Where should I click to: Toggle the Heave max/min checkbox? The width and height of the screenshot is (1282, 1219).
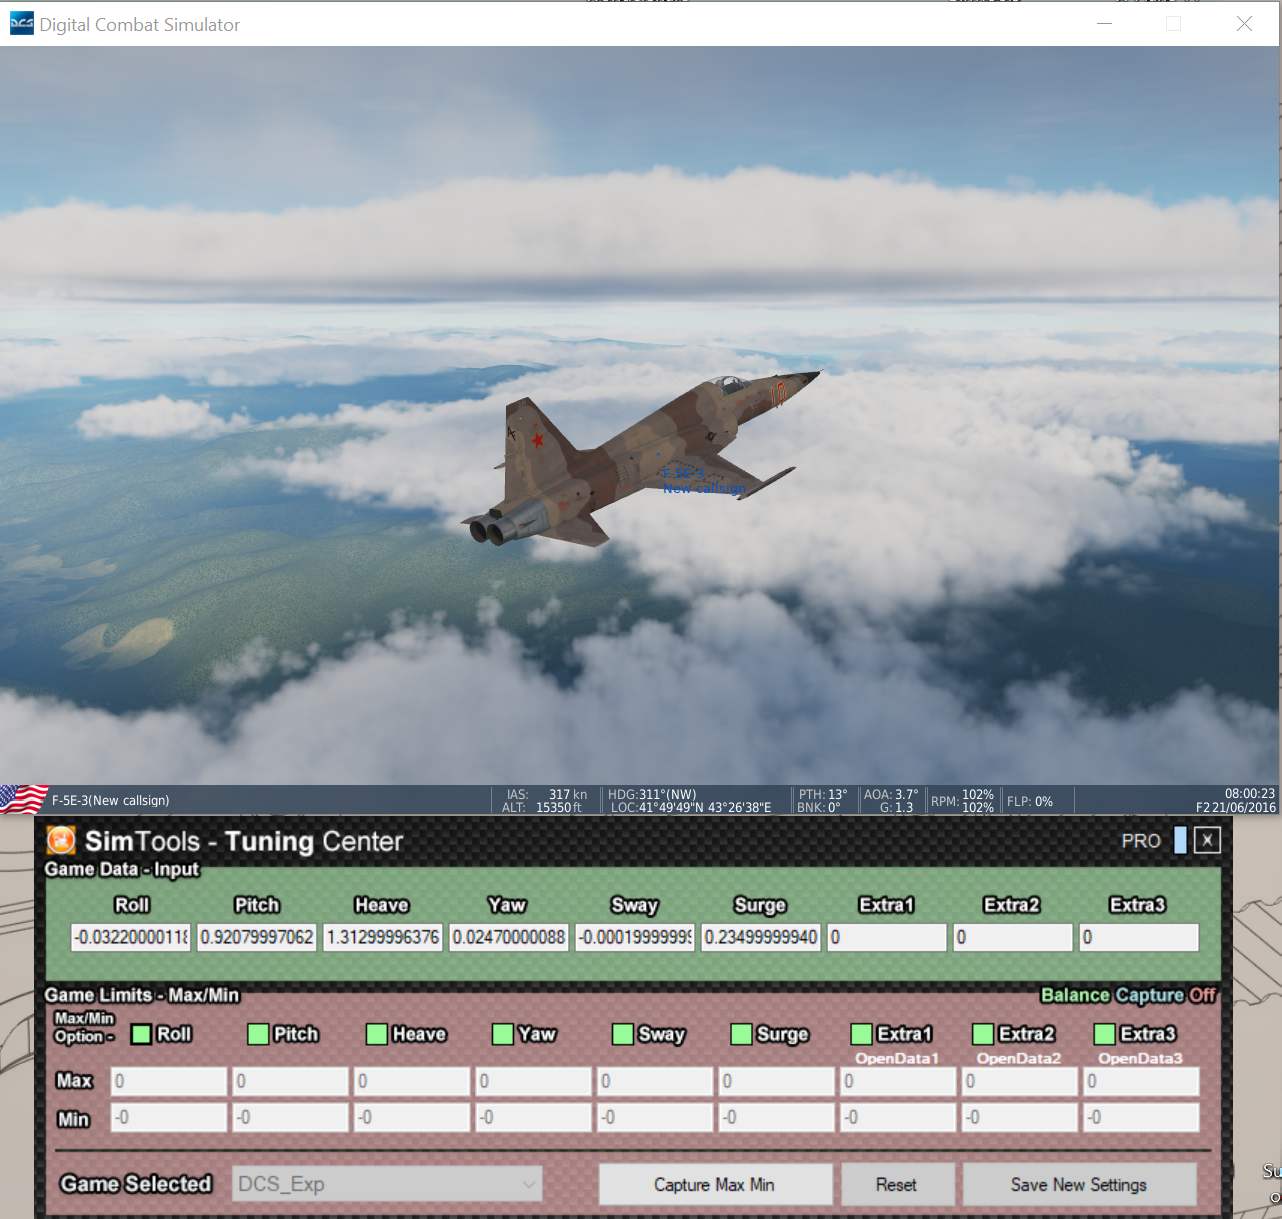click(x=377, y=1034)
